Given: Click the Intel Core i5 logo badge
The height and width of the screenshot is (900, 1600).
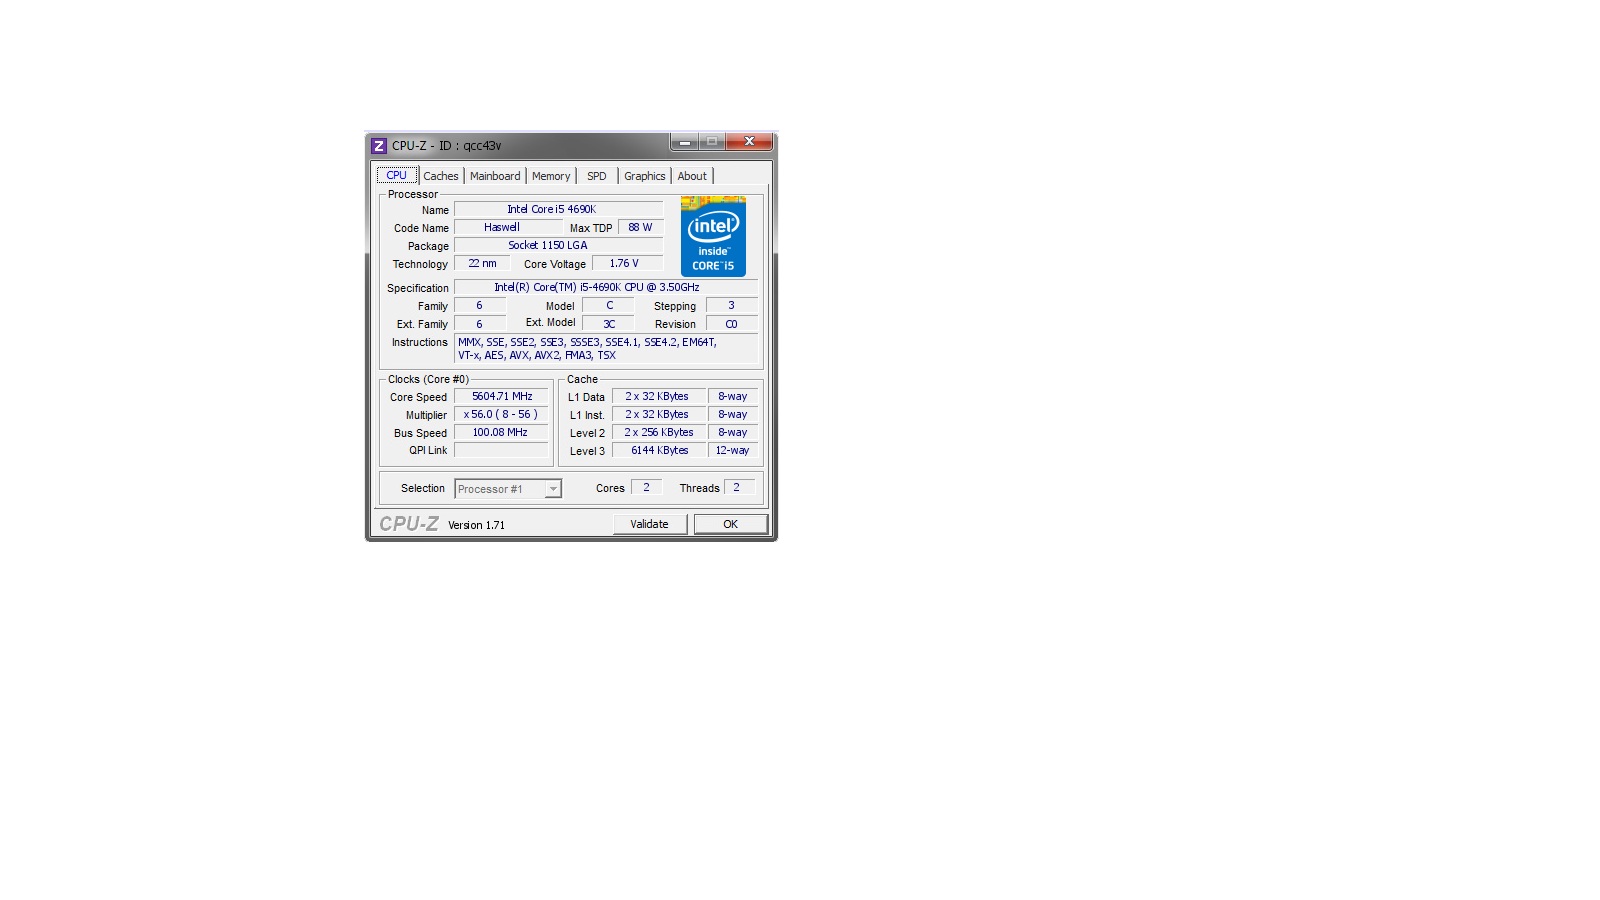Looking at the screenshot, I should point(713,236).
